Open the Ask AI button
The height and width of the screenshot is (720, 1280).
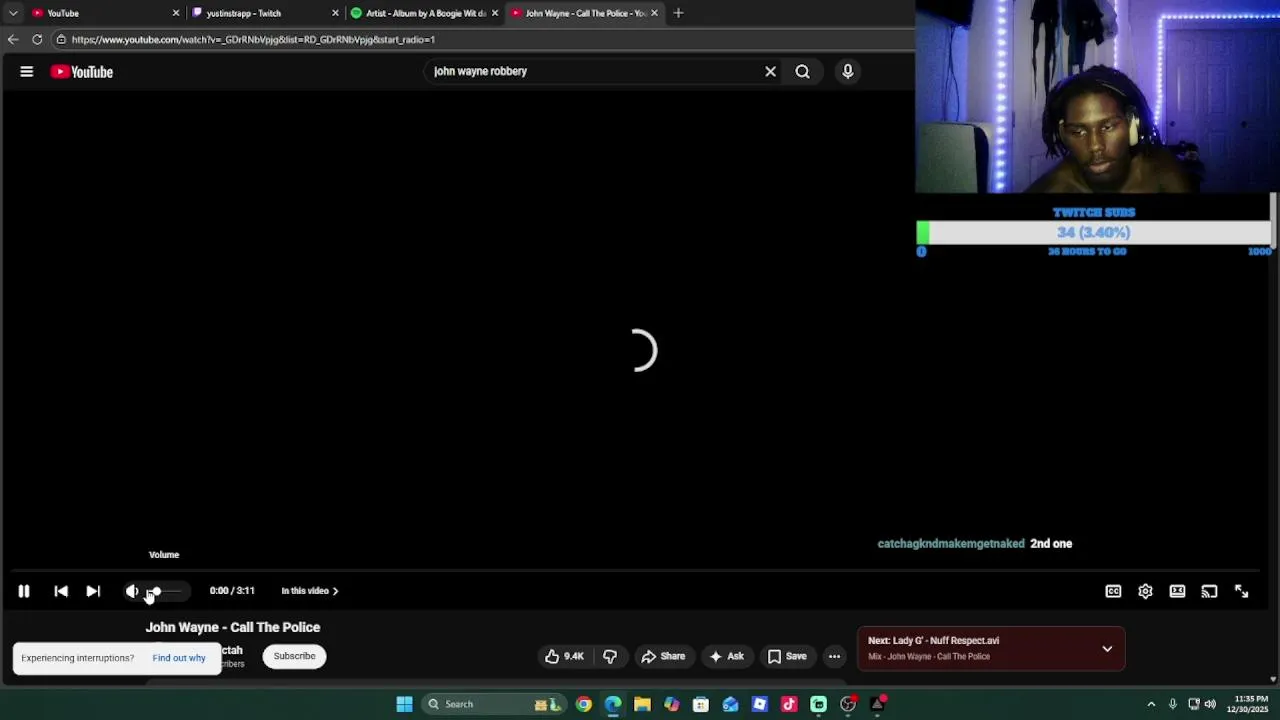point(726,656)
